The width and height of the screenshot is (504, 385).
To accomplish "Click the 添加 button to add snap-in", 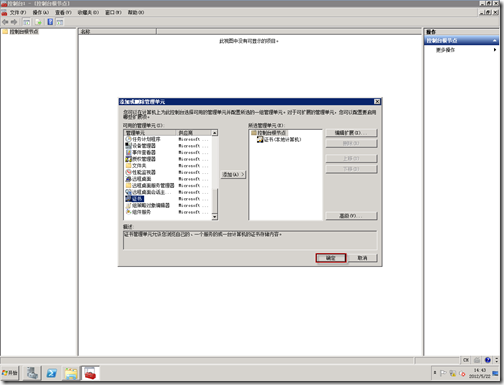I will (233, 174).
